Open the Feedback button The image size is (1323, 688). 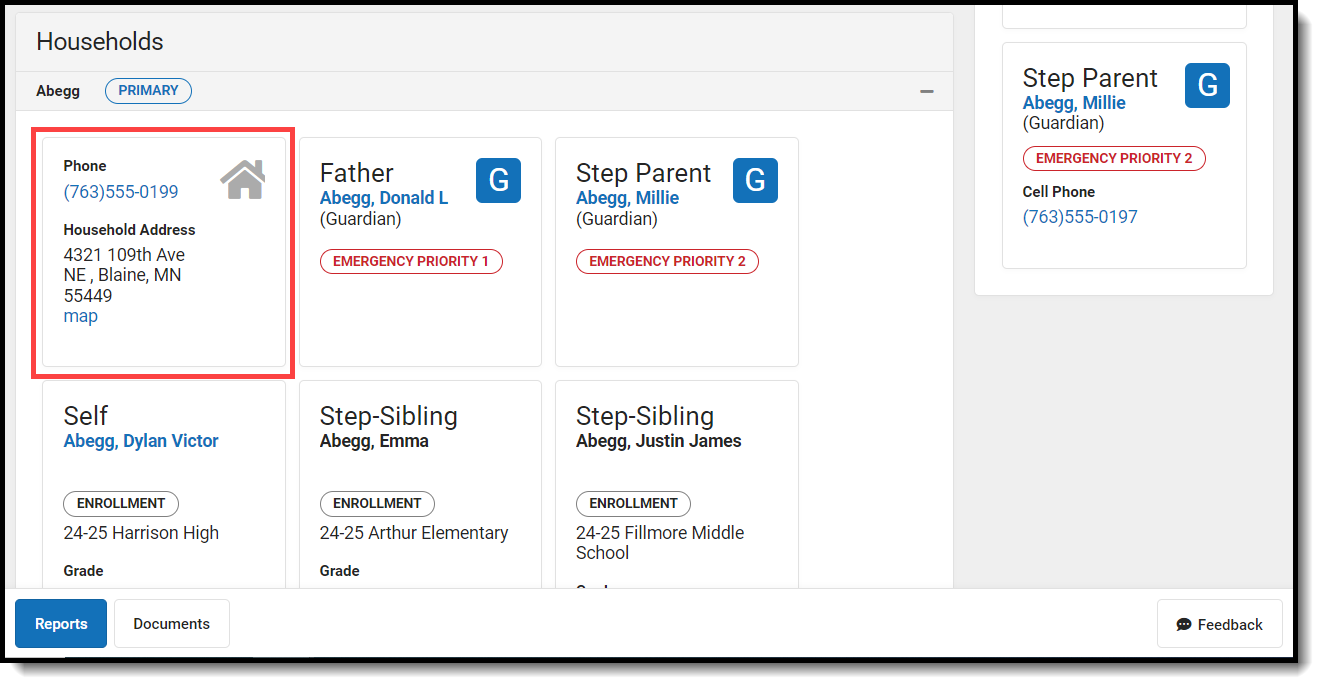pyautogui.click(x=1220, y=625)
